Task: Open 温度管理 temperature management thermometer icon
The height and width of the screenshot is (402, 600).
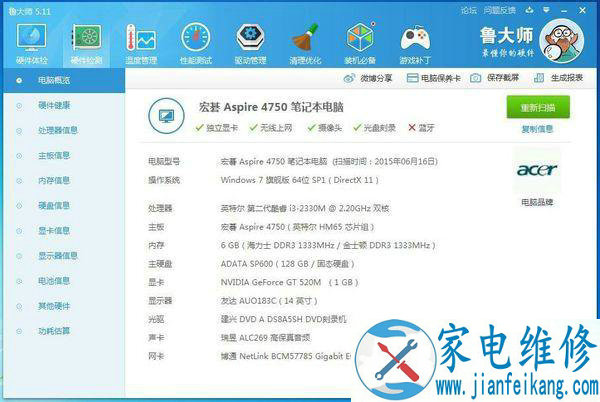Action: tap(141, 44)
